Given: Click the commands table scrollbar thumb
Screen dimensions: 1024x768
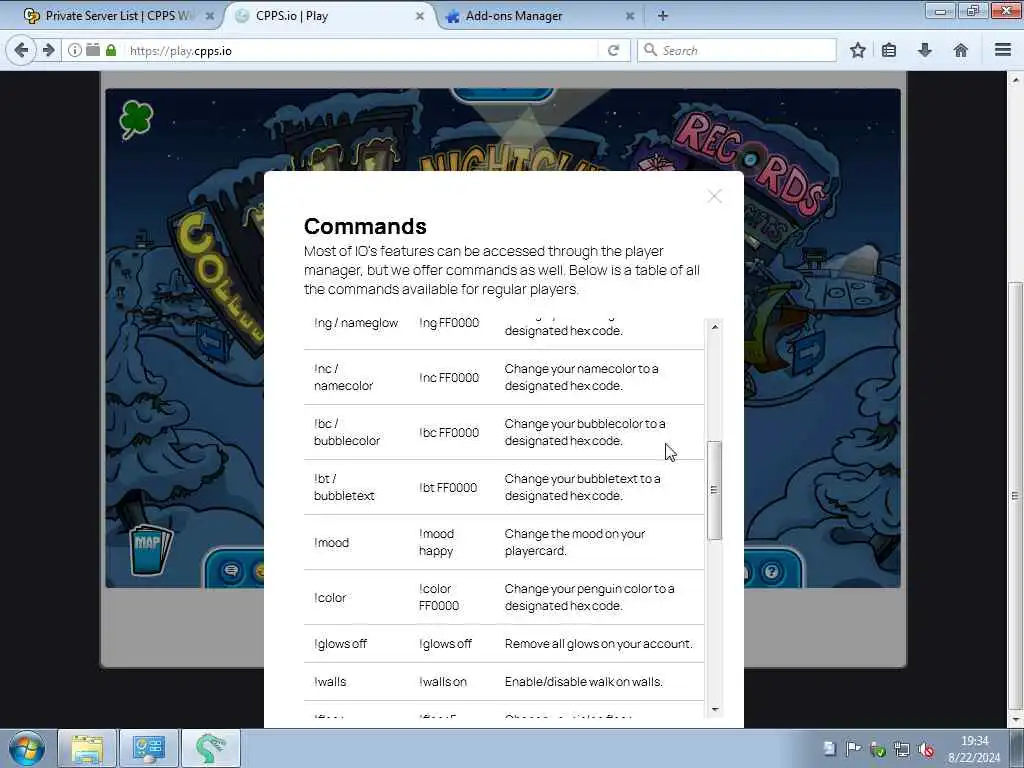Looking at the screenshot, I should click(714, 490).
